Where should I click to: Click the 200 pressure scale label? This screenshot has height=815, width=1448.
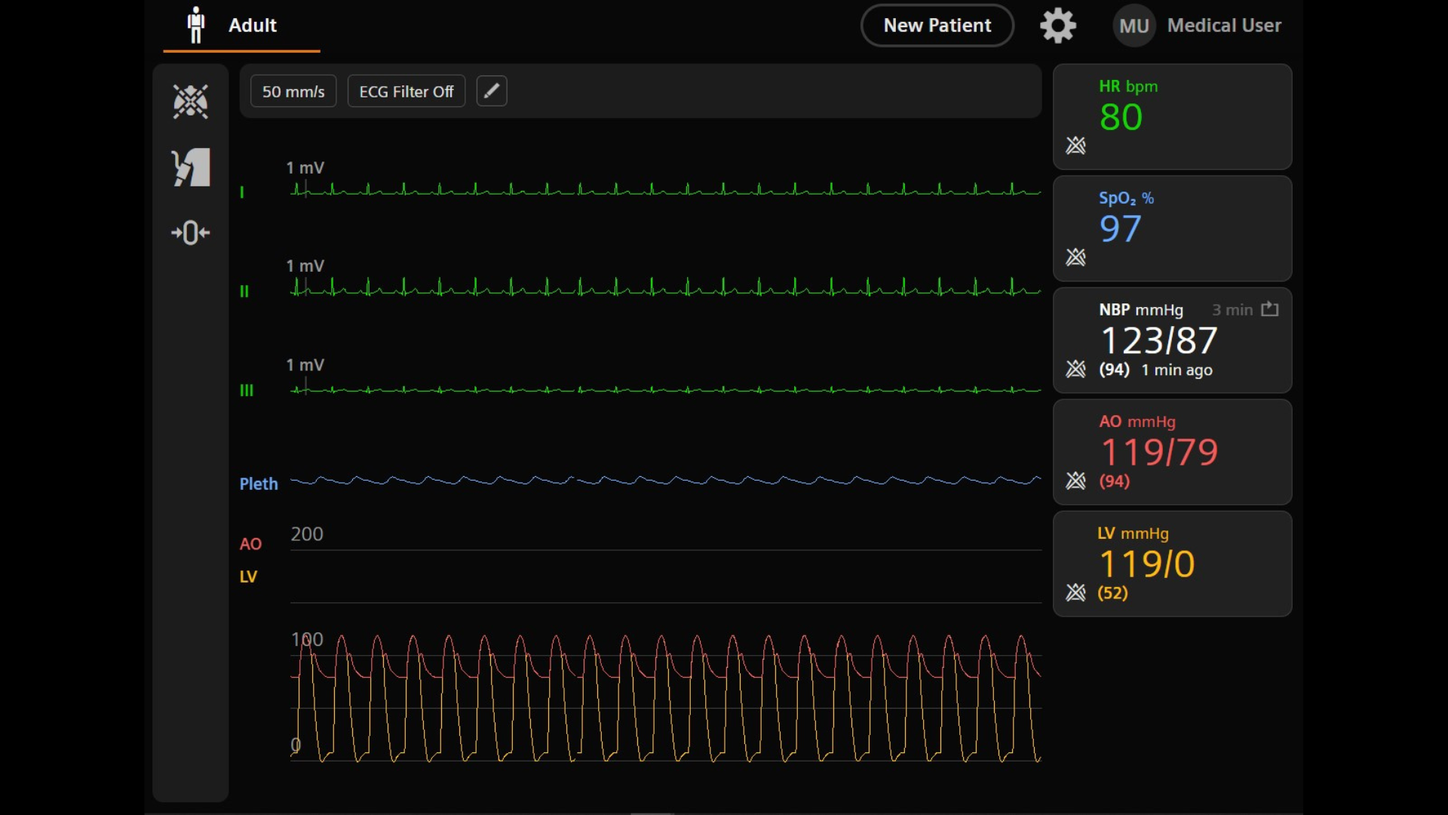click(x=307, y=534)
